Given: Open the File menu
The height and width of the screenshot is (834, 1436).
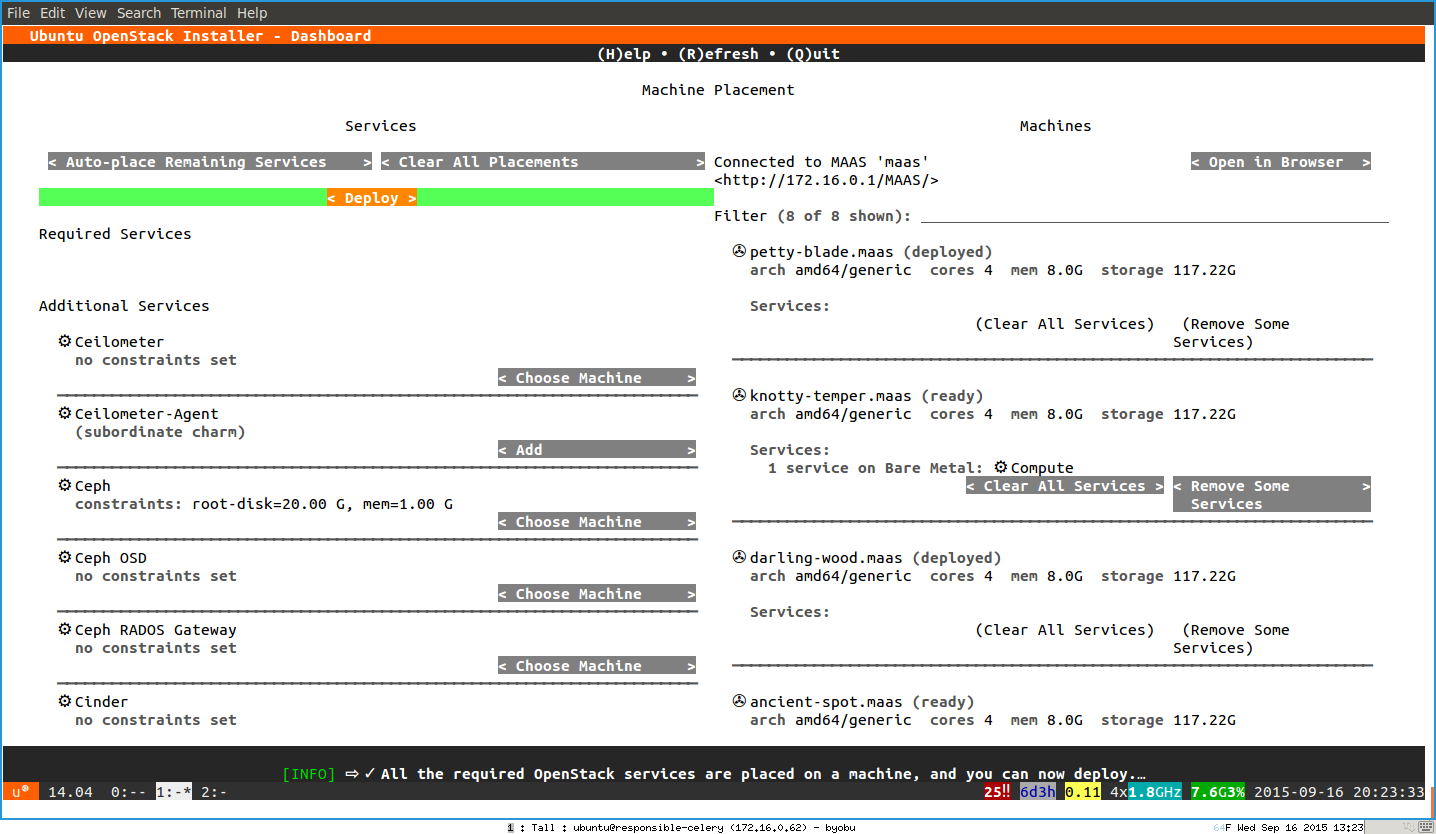Looking at the screenshot, I should pyautogui.click(x=18, y=13).
